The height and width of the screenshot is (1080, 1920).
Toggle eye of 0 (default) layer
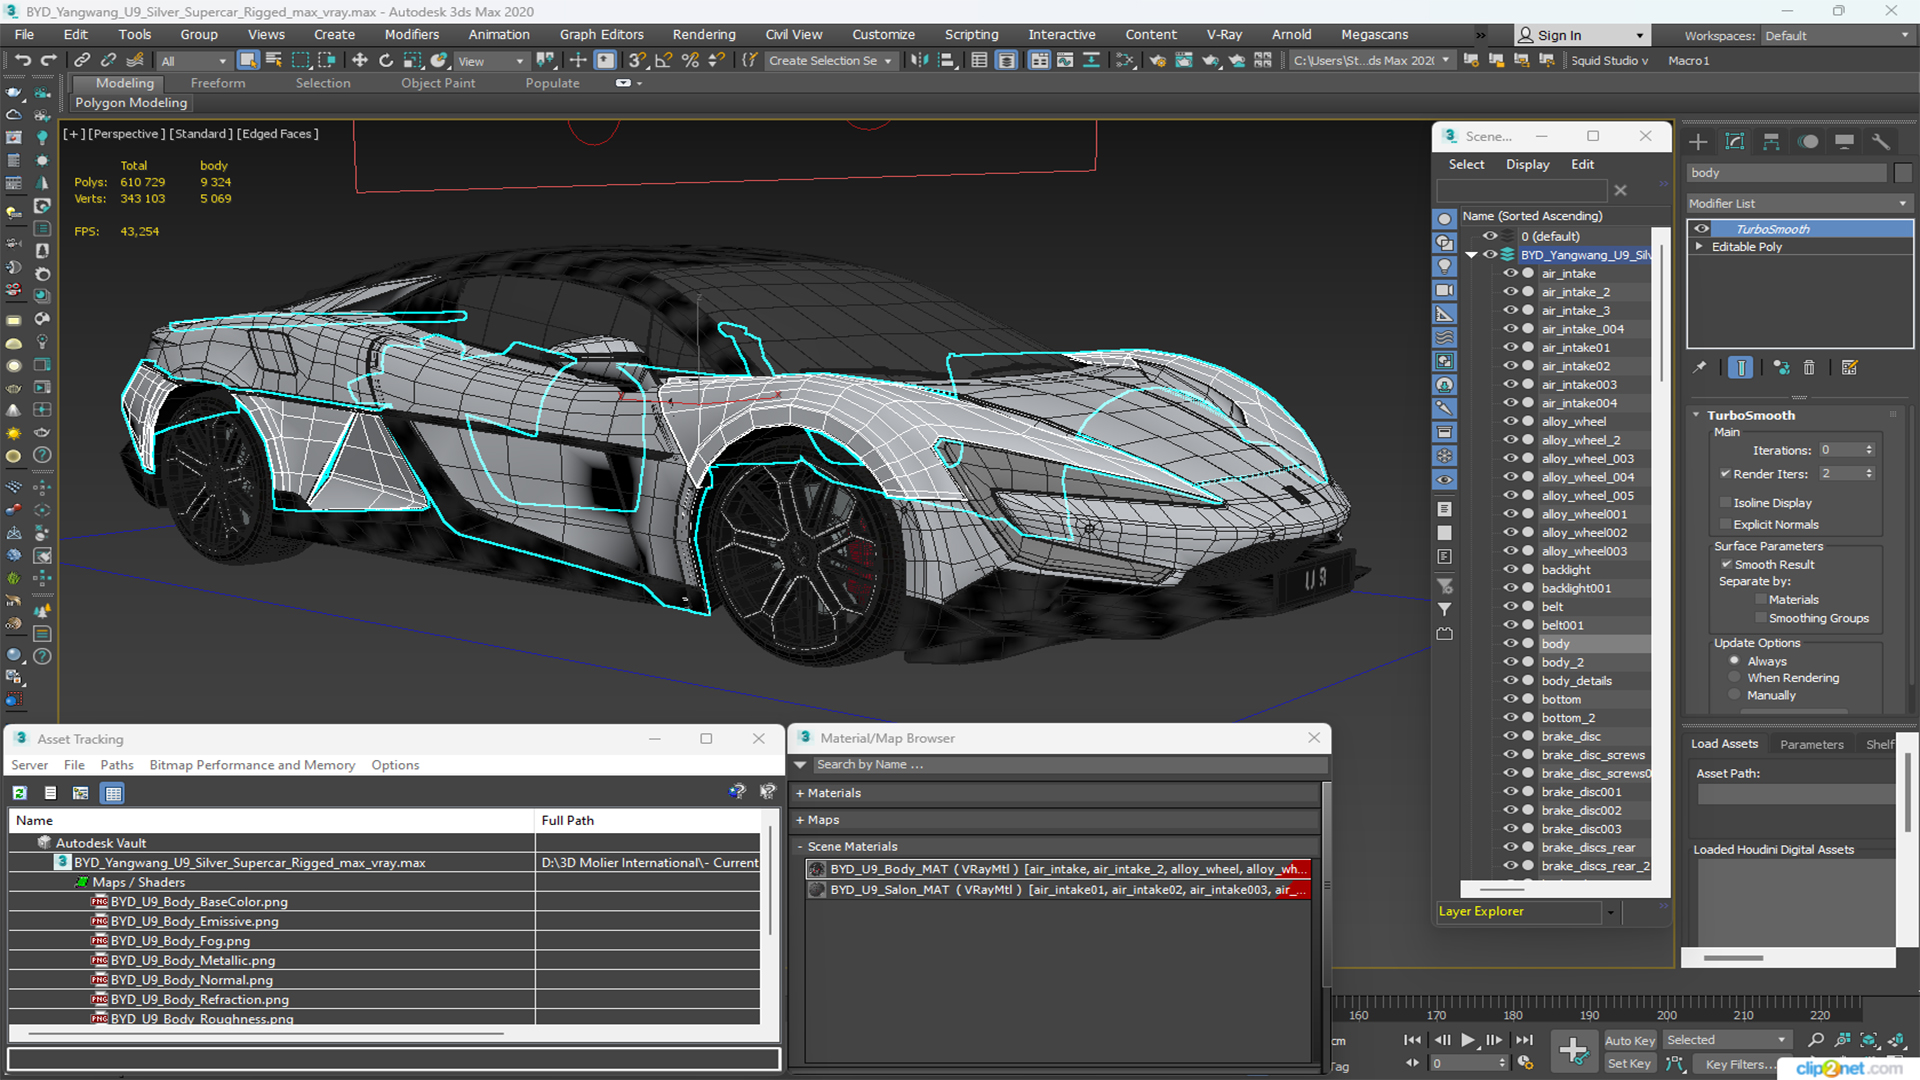[x=1490, y=236]
